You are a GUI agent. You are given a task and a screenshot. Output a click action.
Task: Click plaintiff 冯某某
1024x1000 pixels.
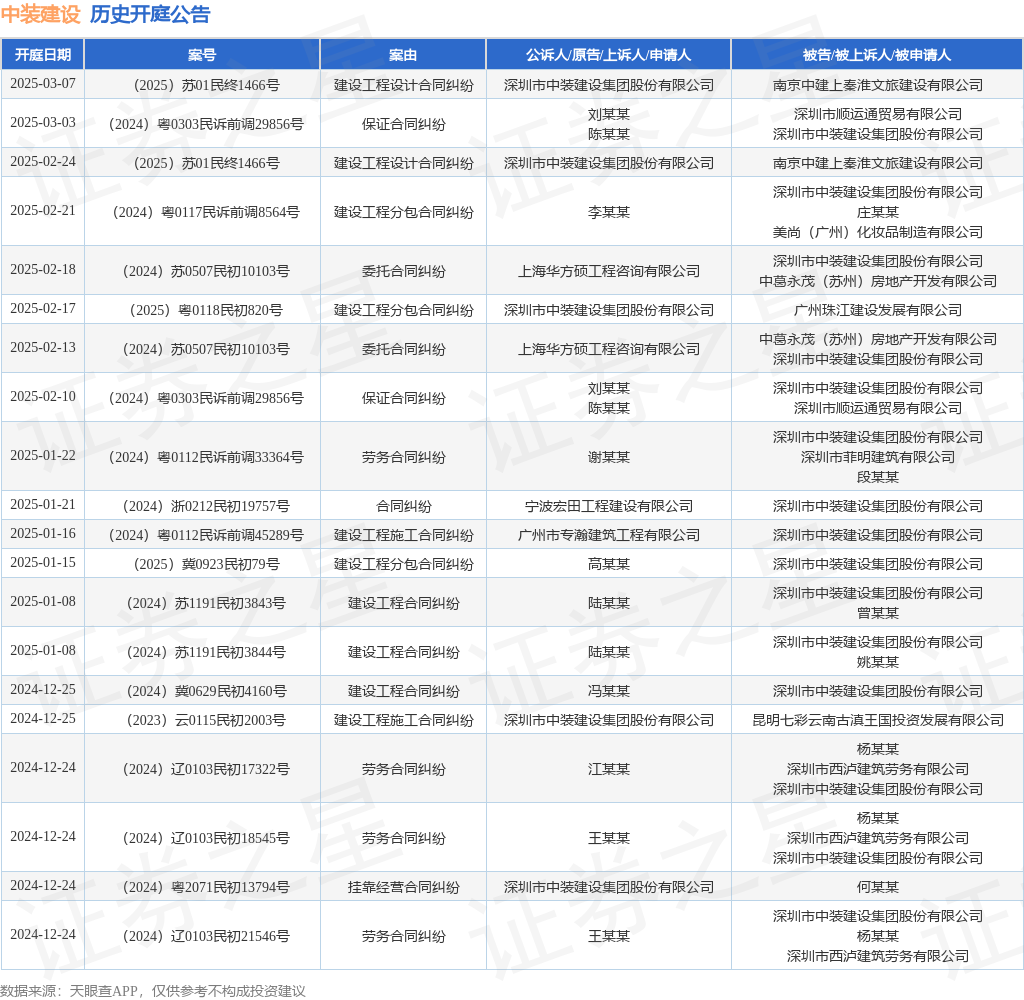pyautogui.click(x=609, y=691)
